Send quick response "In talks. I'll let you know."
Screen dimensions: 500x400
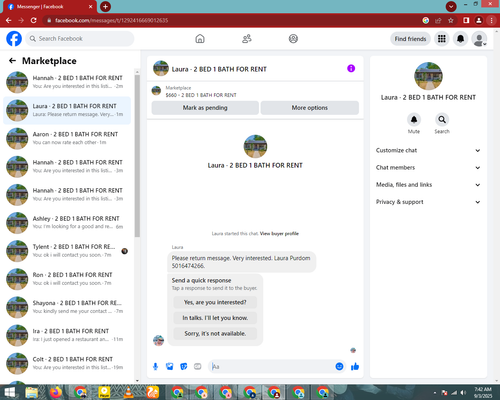coord(215,318)
